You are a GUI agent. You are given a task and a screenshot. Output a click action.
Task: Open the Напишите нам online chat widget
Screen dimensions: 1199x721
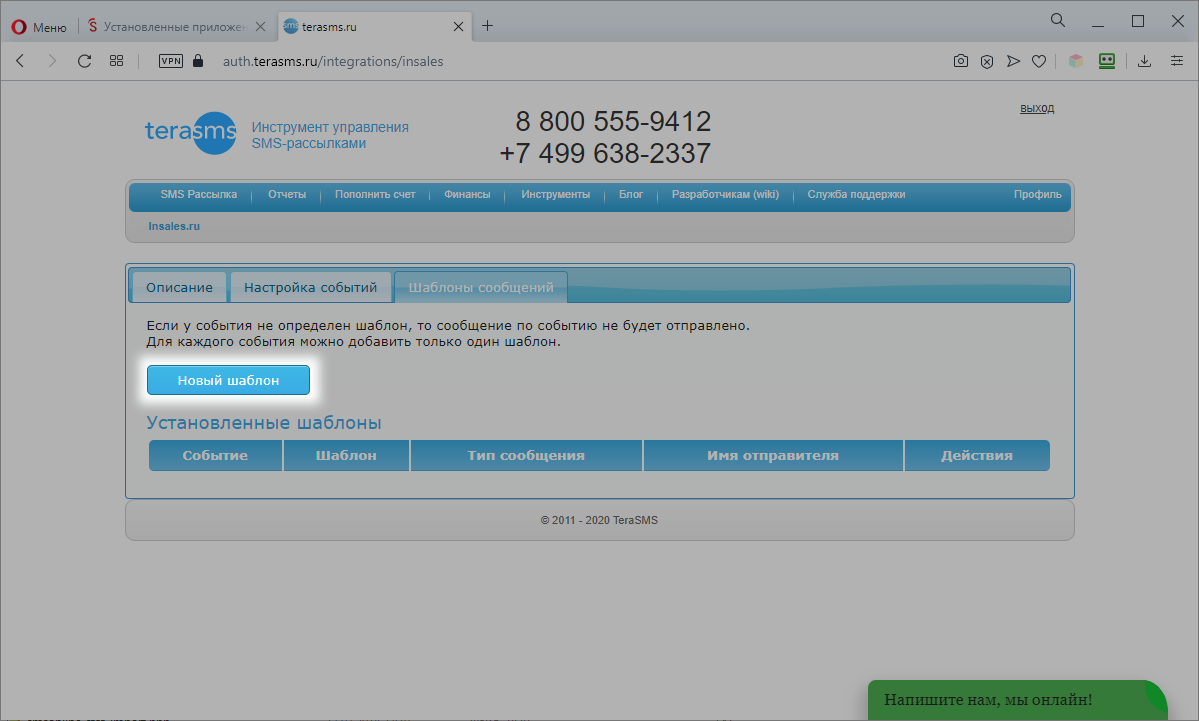point(1017,700)
